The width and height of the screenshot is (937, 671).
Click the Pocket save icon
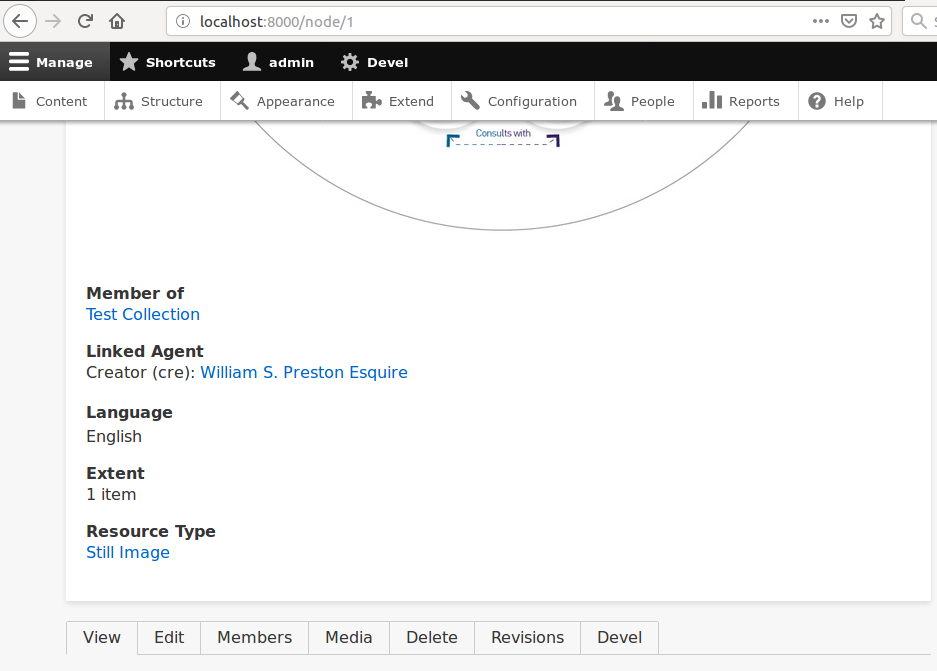point(849,21)
